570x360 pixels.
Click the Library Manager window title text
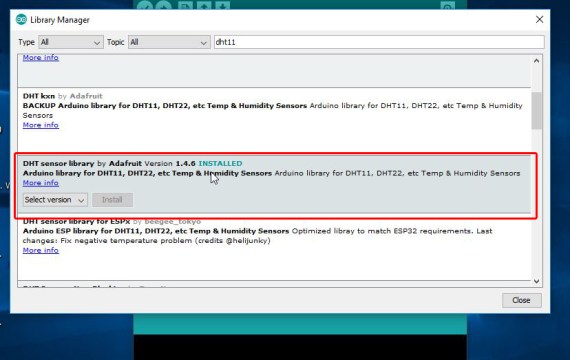[x=60, y=20]
